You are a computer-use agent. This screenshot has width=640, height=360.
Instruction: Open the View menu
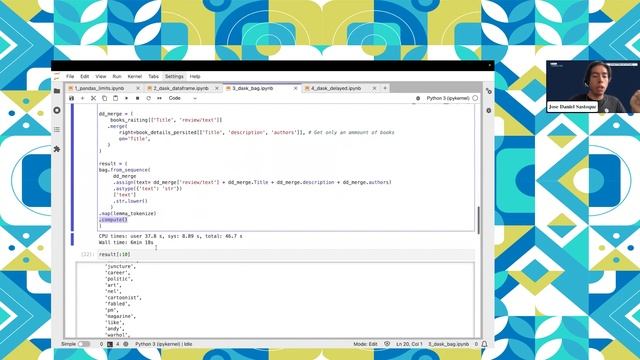pos(101,76)
